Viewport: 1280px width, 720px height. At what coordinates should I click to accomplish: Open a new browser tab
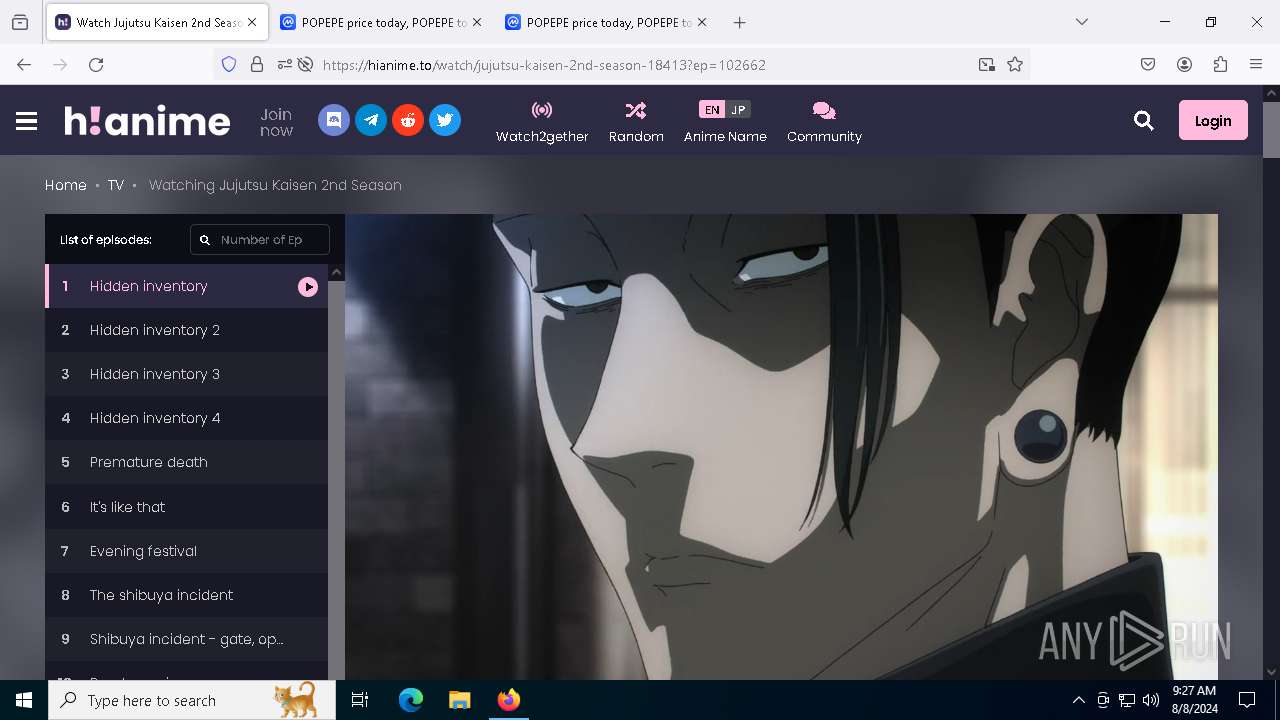click(739, 22)
